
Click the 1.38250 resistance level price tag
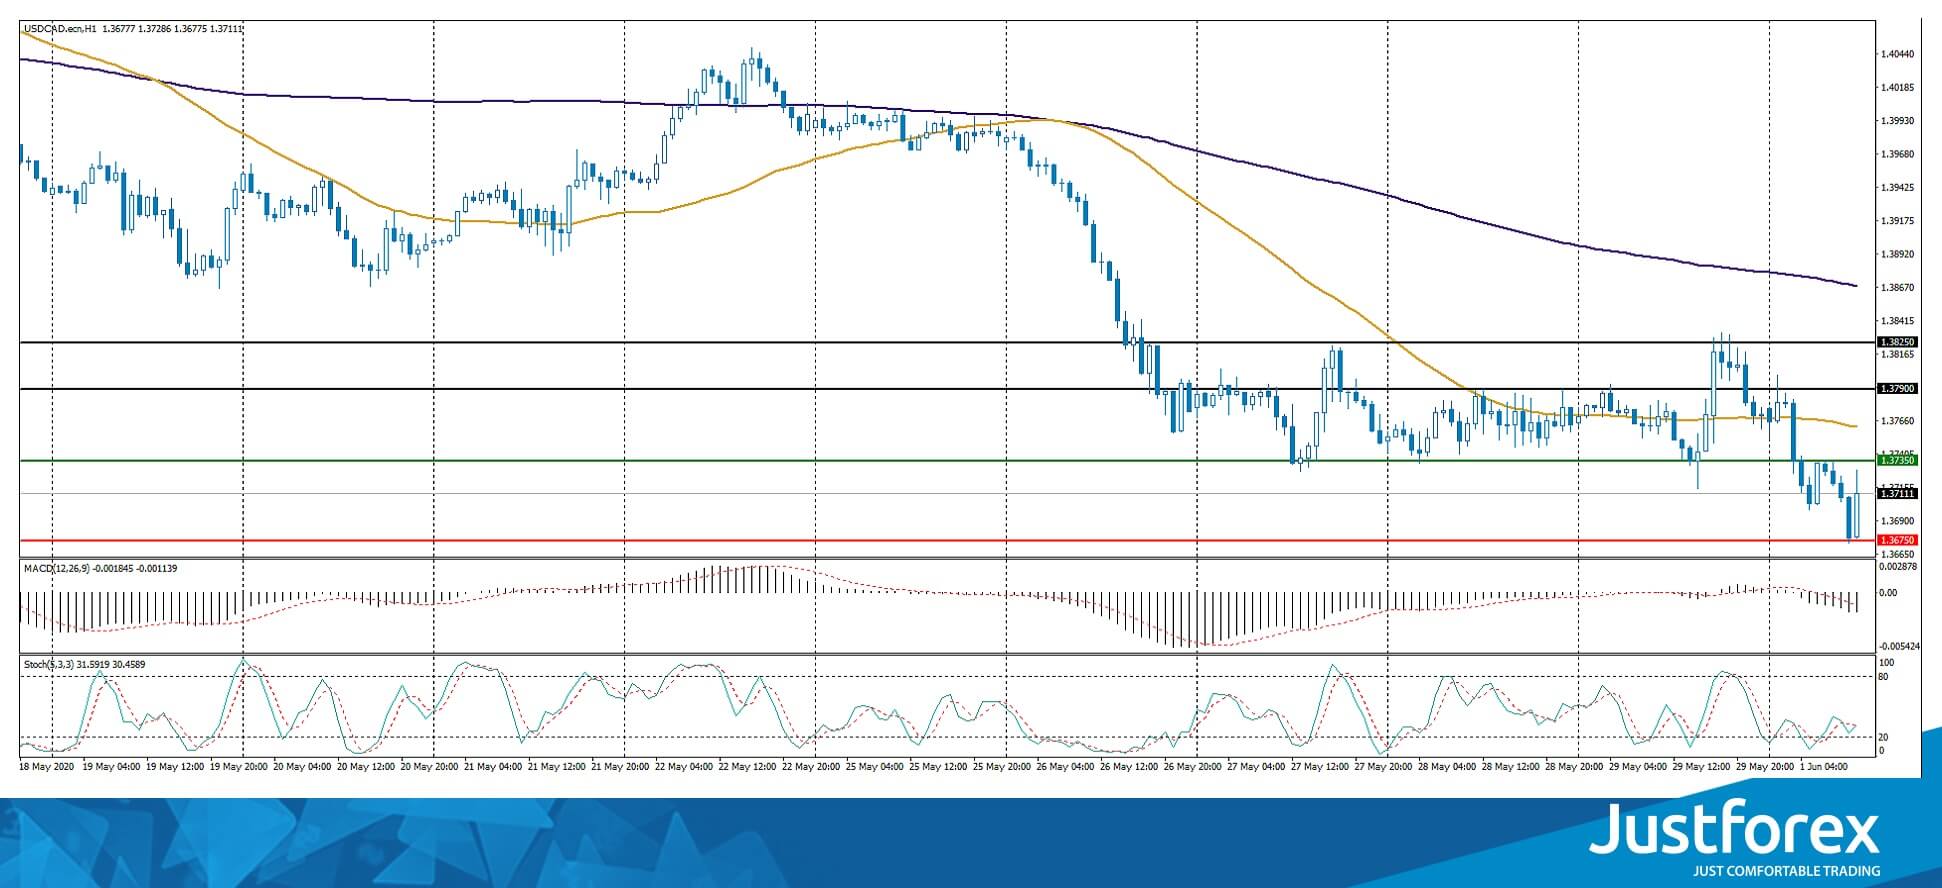[x=1898, y=342]
